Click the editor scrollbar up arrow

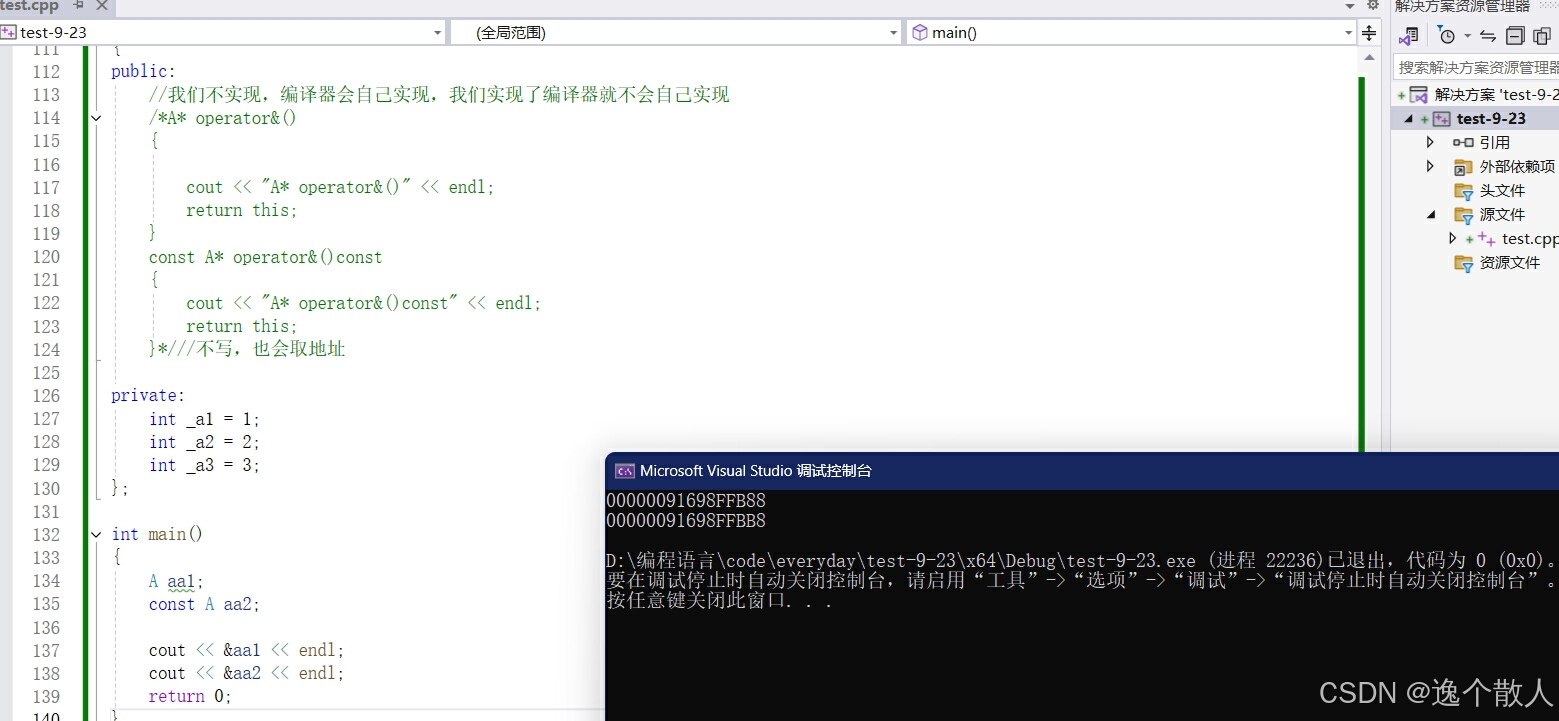(1369, 58)
